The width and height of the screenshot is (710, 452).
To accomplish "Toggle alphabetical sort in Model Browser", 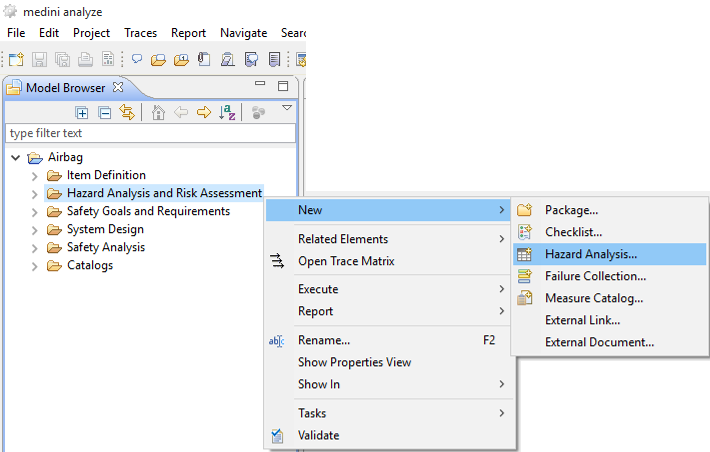I will click(227, 112).
